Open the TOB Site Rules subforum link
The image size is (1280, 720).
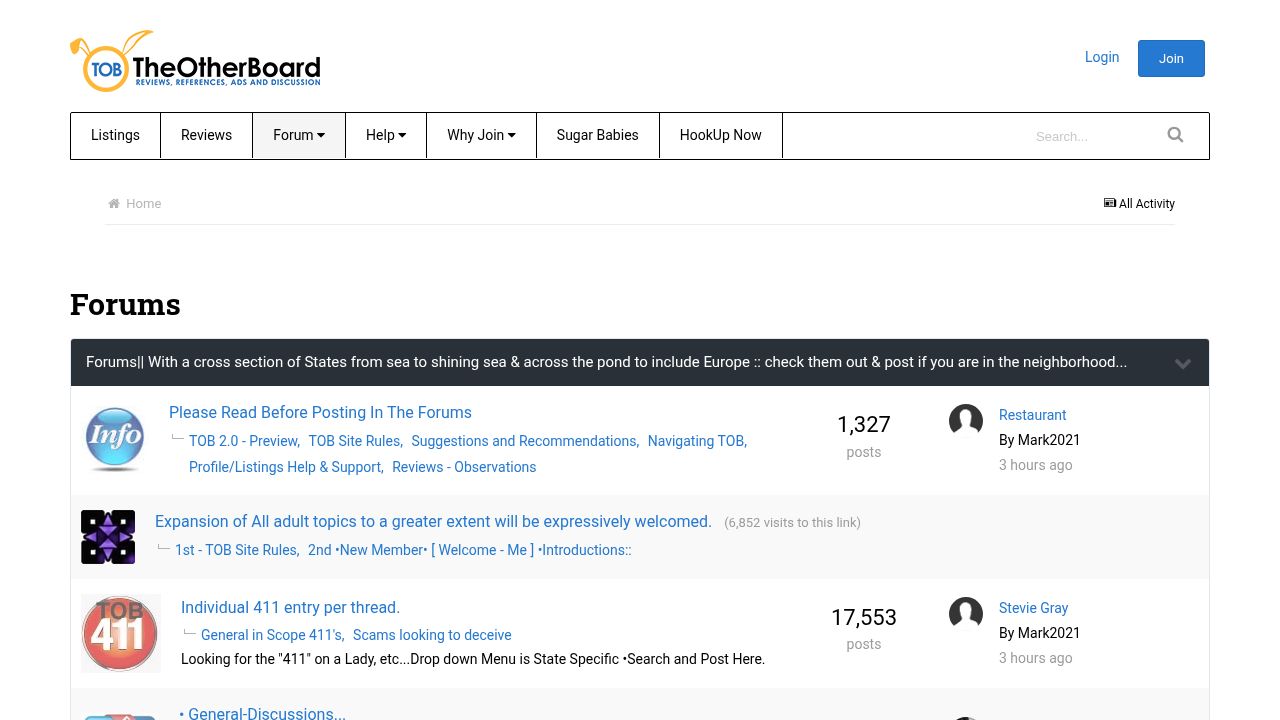coord(355,441)
